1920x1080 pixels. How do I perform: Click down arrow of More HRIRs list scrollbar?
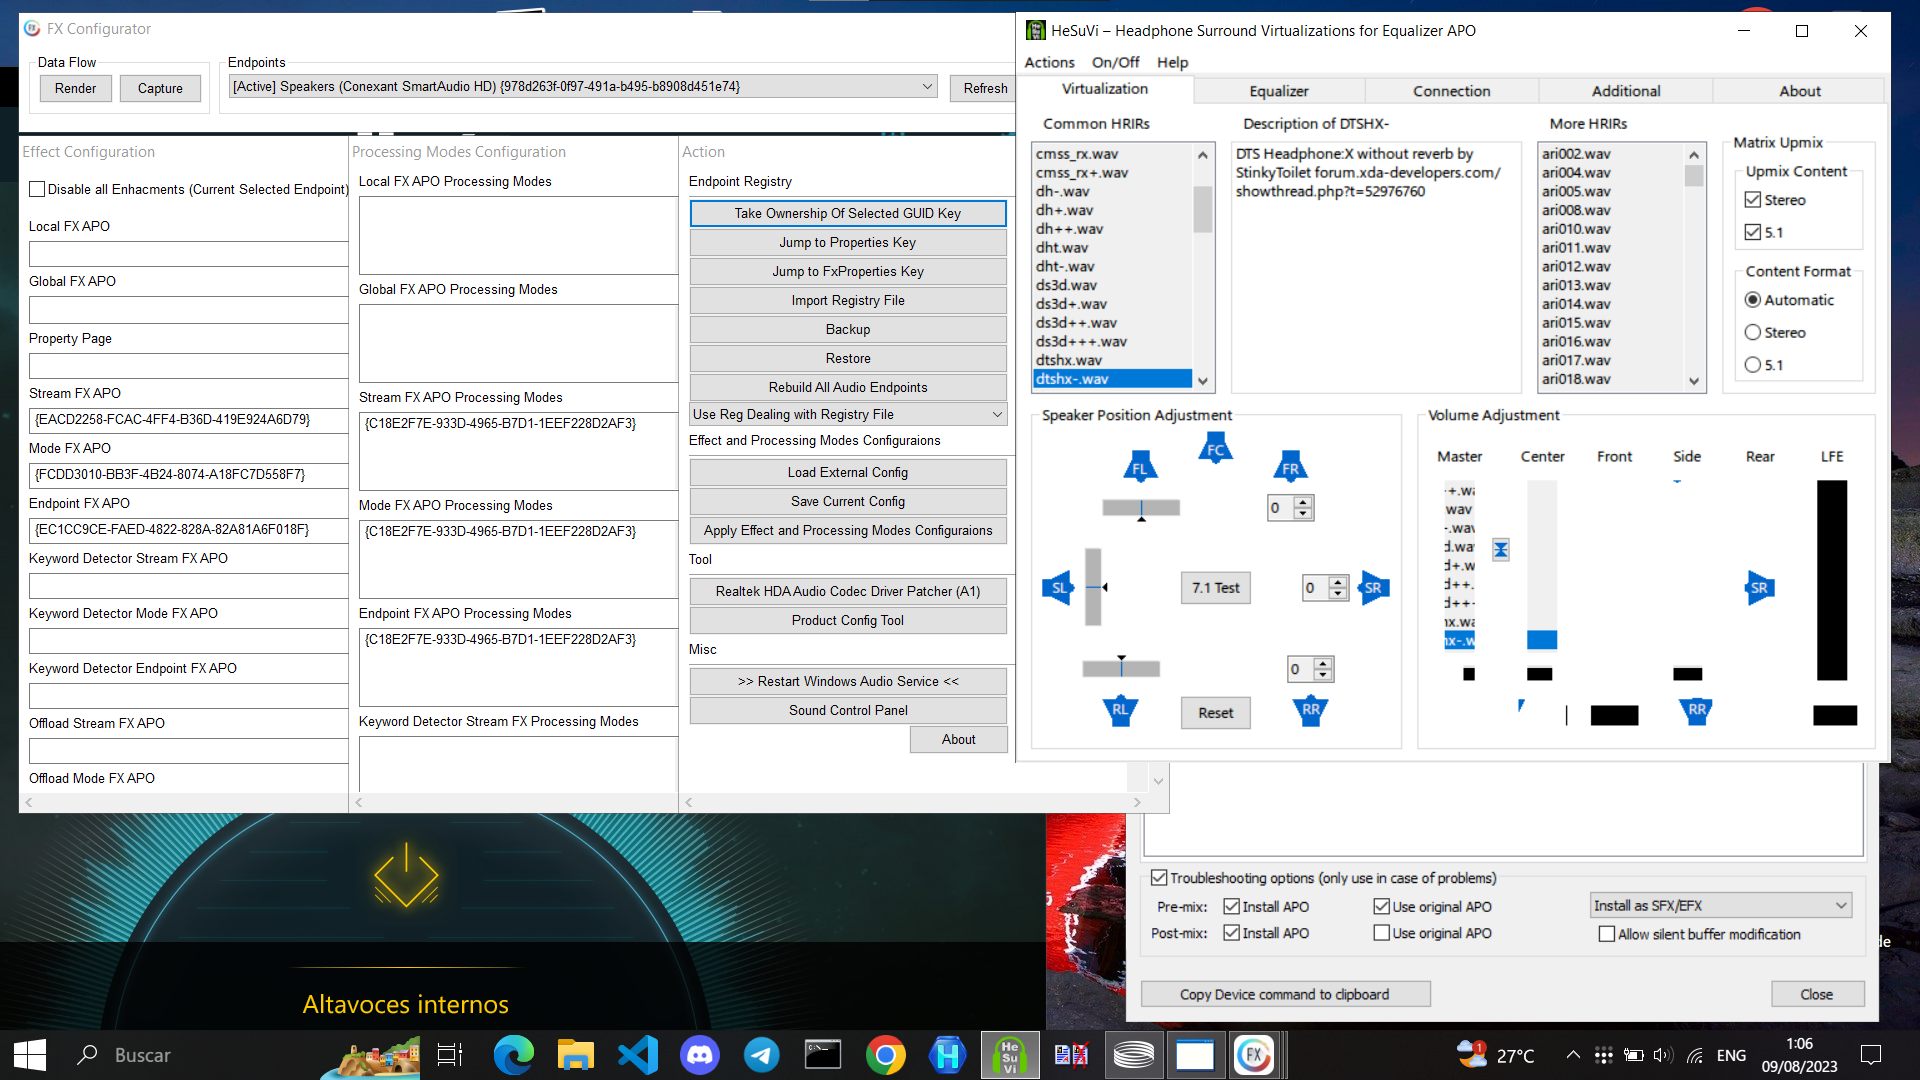(x=1694, y=381)
